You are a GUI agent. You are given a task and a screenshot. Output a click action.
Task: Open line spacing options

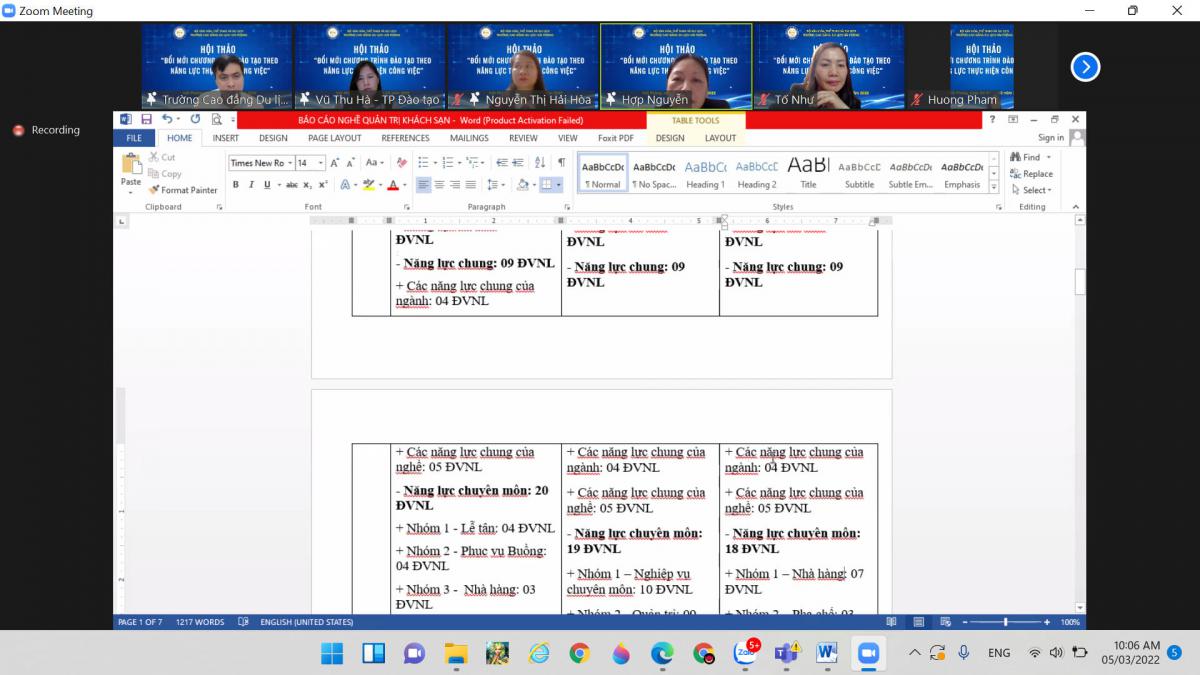pos(495,185)
